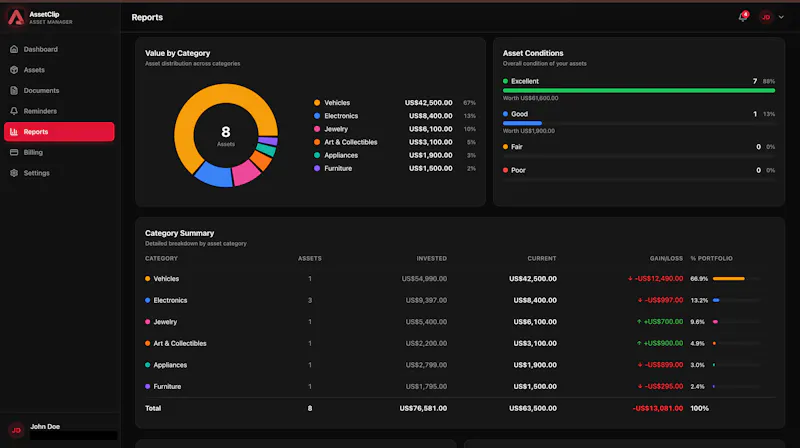
Task: Click the Documents file icon
Action: pyautogui.click(x=14, y=90)
